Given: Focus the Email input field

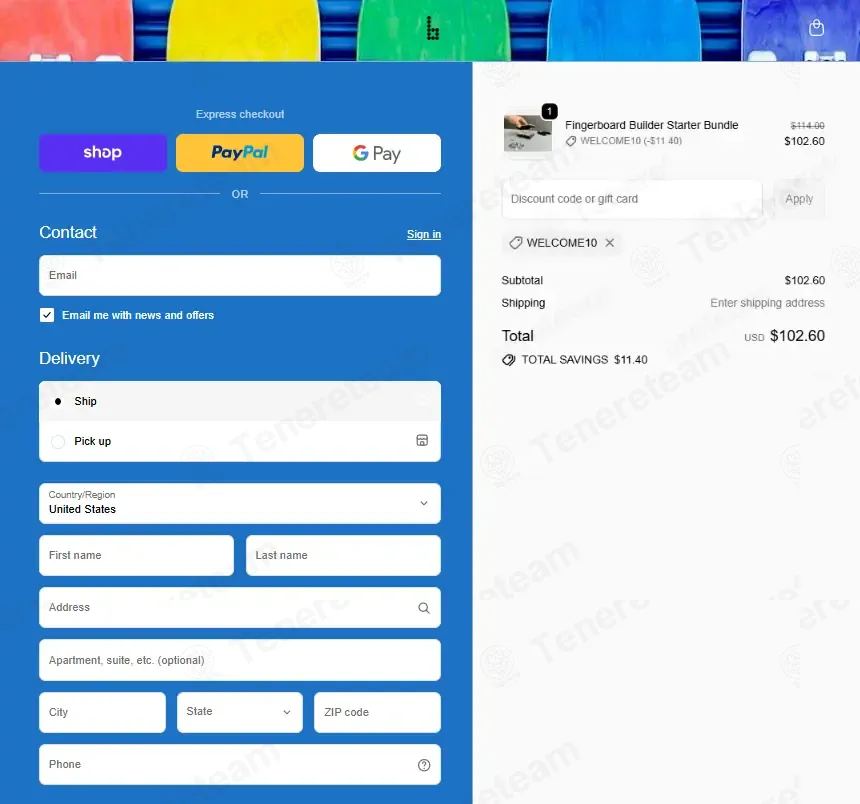Looking at the screenshot, I should coord(240,275).
